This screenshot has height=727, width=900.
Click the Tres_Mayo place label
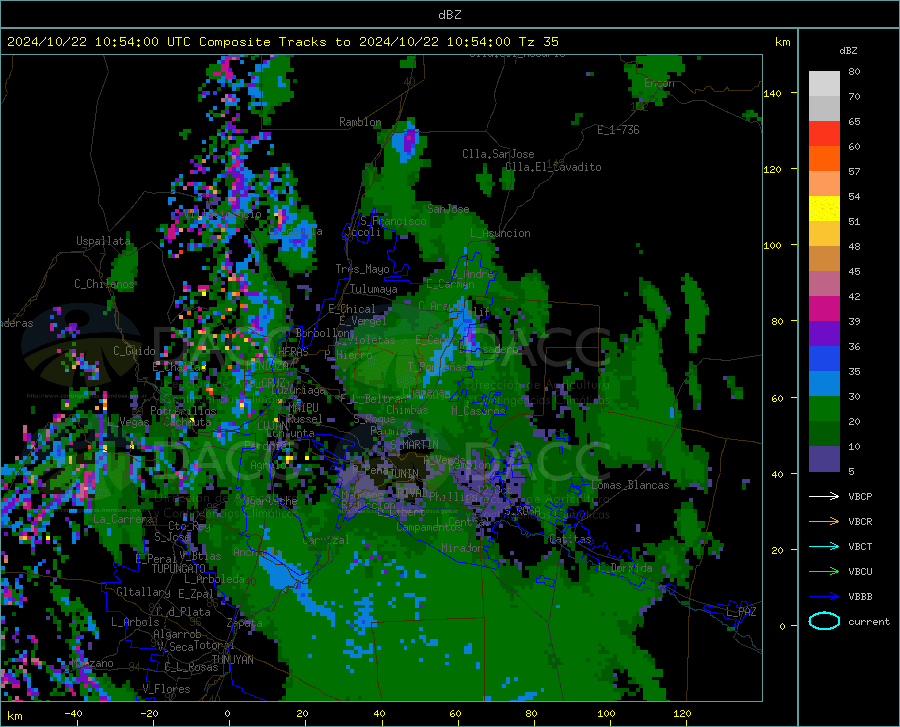point(363,269)
